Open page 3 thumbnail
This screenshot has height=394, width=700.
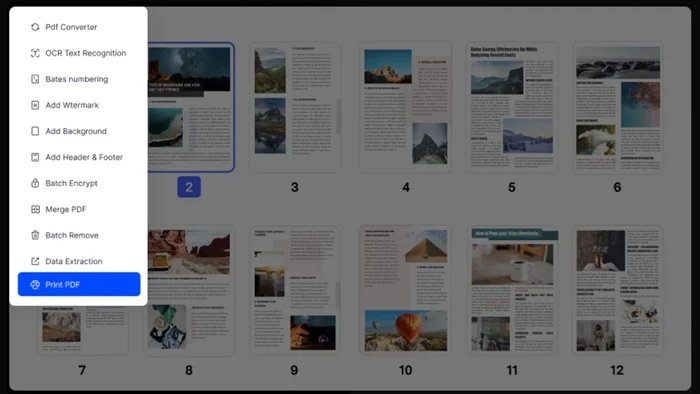coord(295,107)
